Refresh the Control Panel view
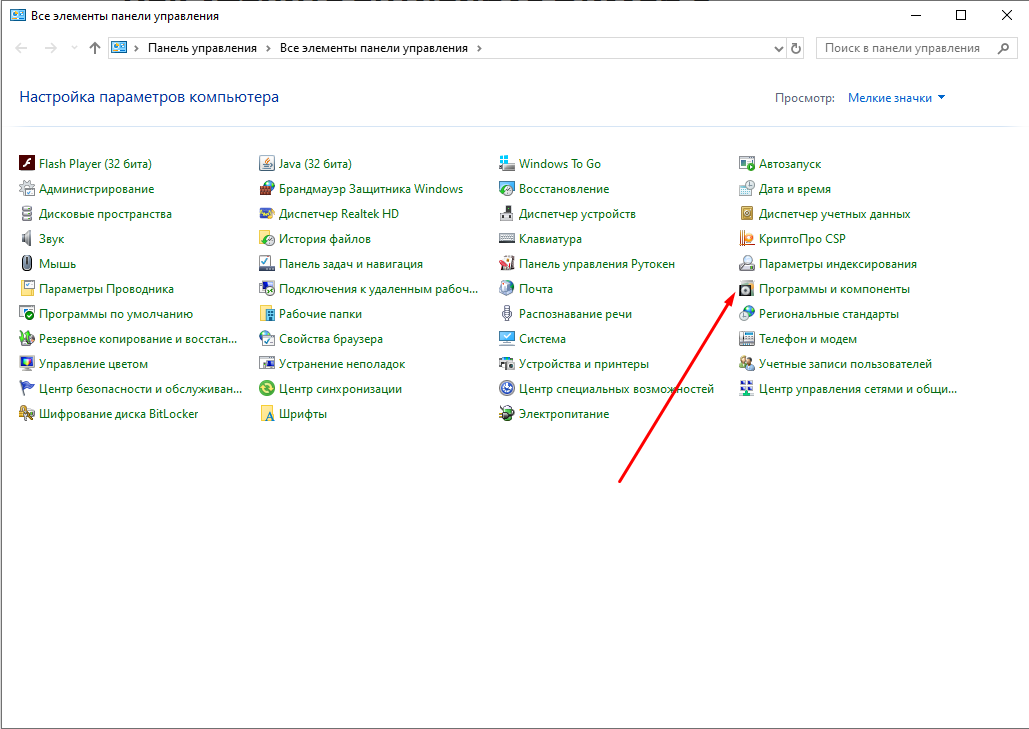This screenshot has width=1029, height=729. coord(796,49)
